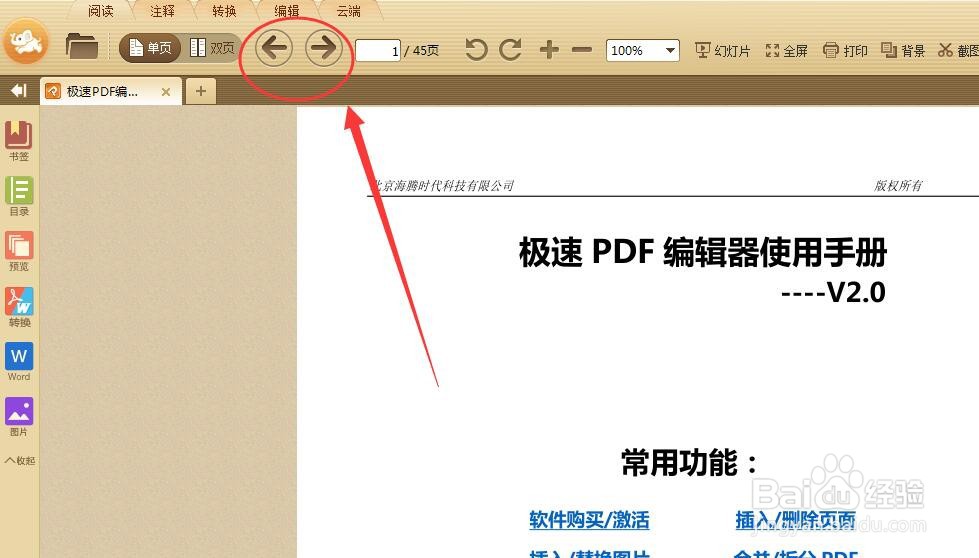Print the document (打印)

[845, 51]
